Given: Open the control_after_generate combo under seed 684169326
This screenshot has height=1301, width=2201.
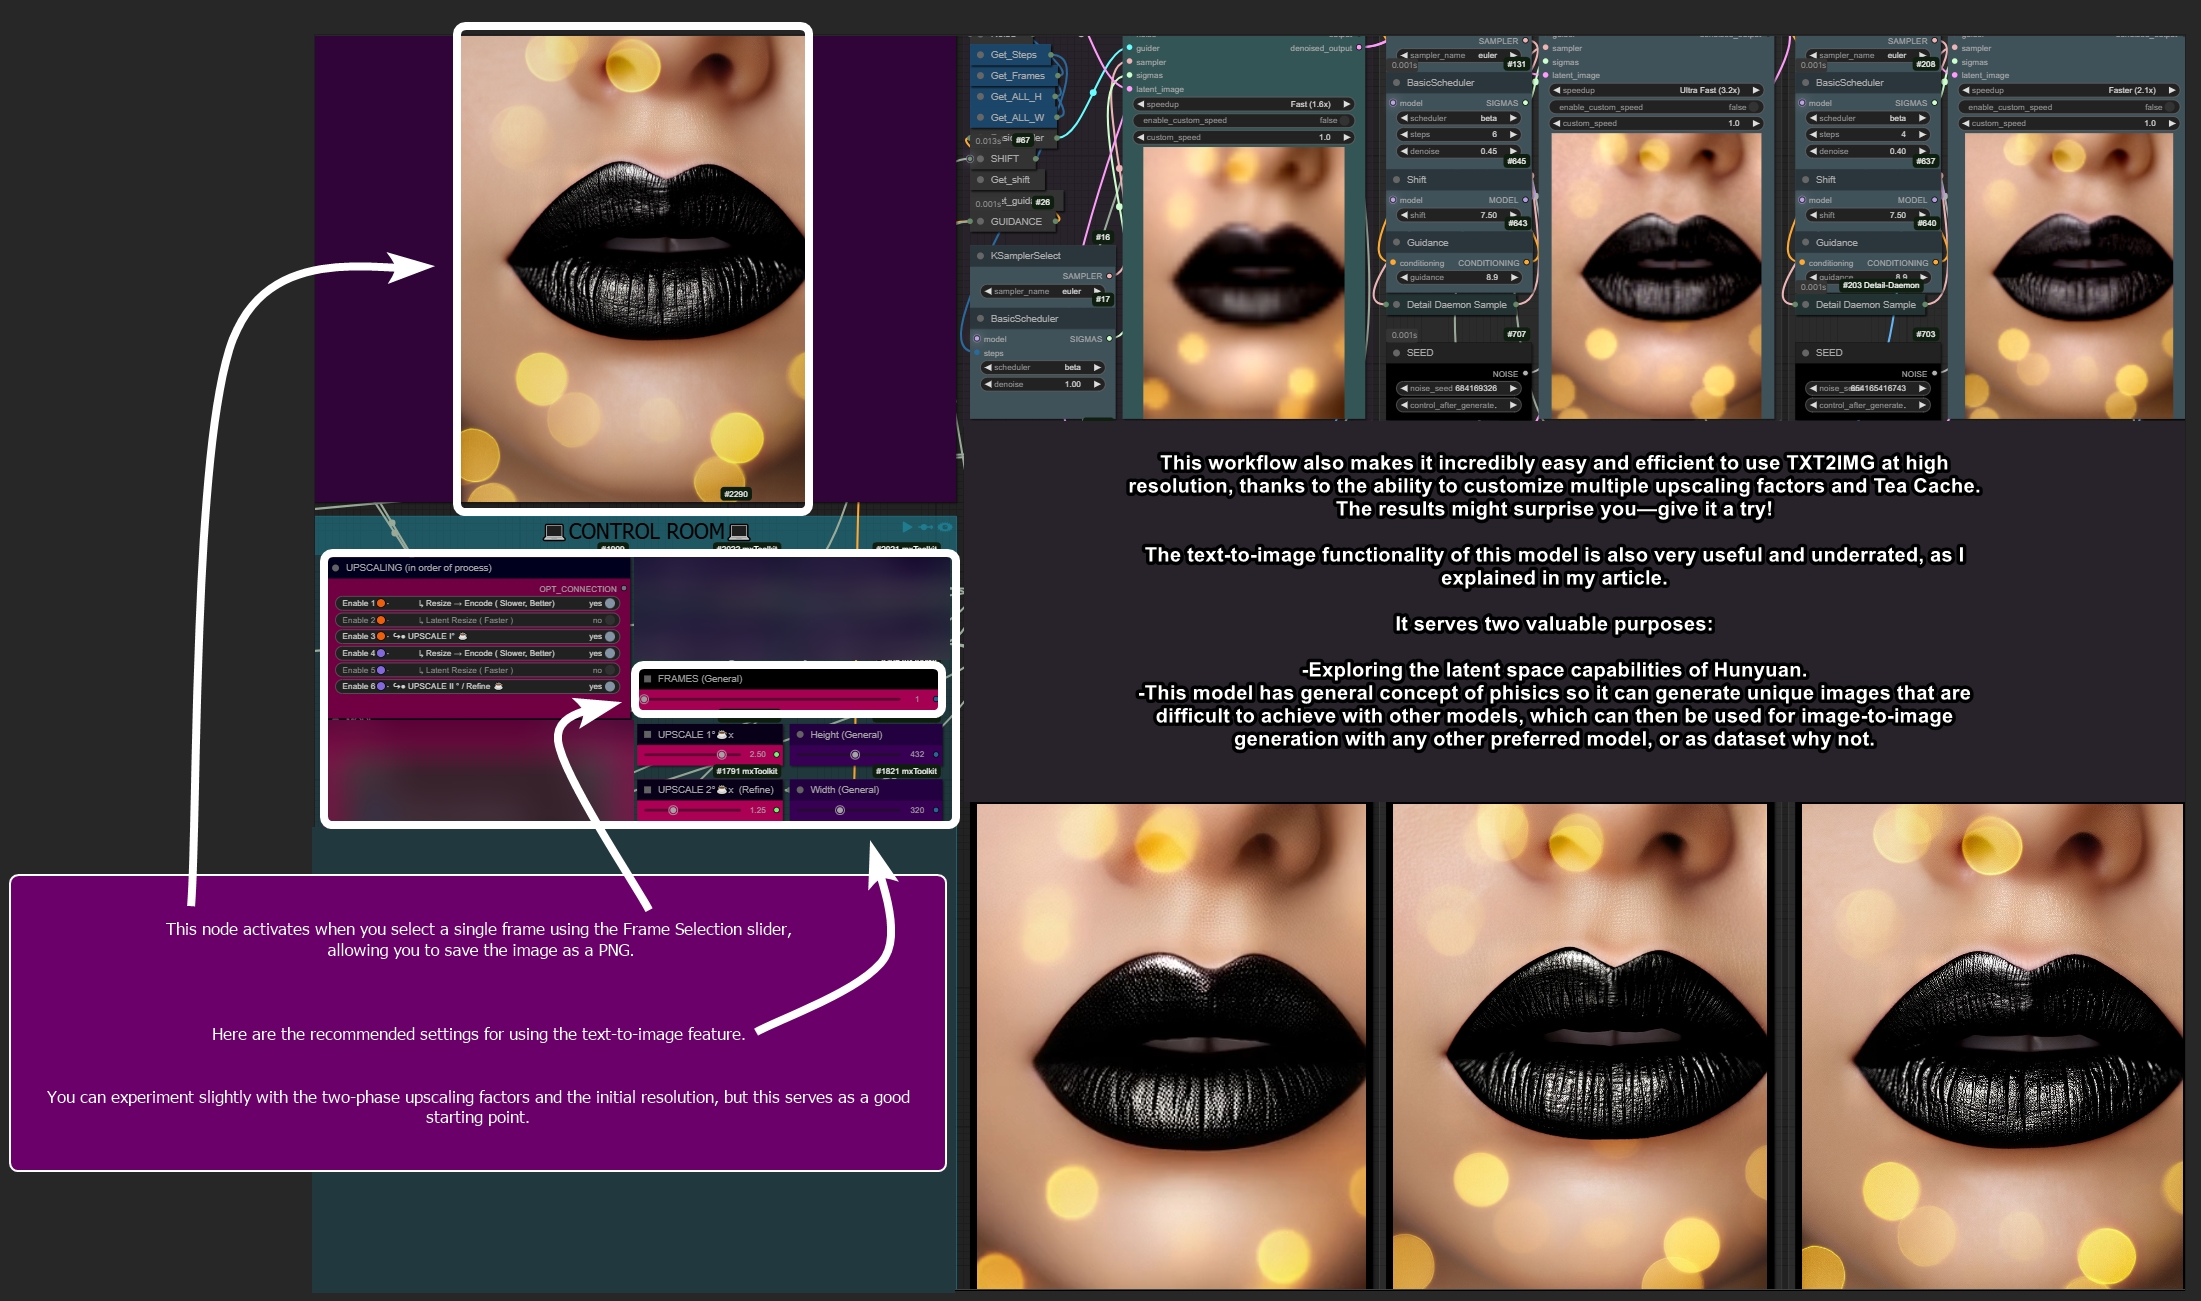Looking at the screenshot, I should coord(1458,406).
